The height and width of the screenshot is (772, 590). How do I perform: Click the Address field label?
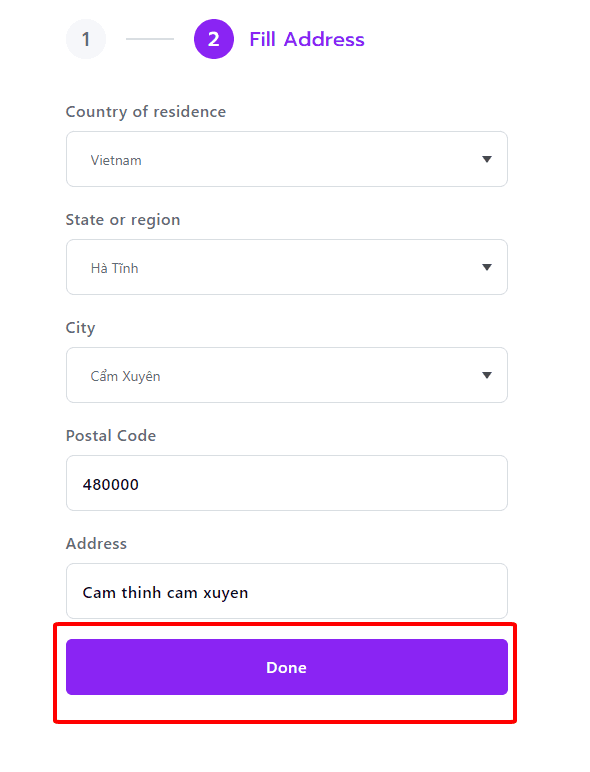point(97,544)
